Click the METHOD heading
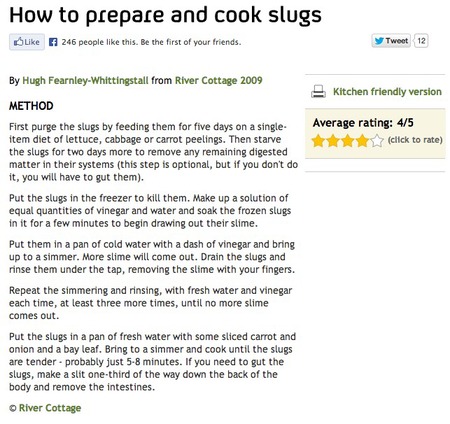Viewport: 450px width, 424px height. tap(31, 106)
